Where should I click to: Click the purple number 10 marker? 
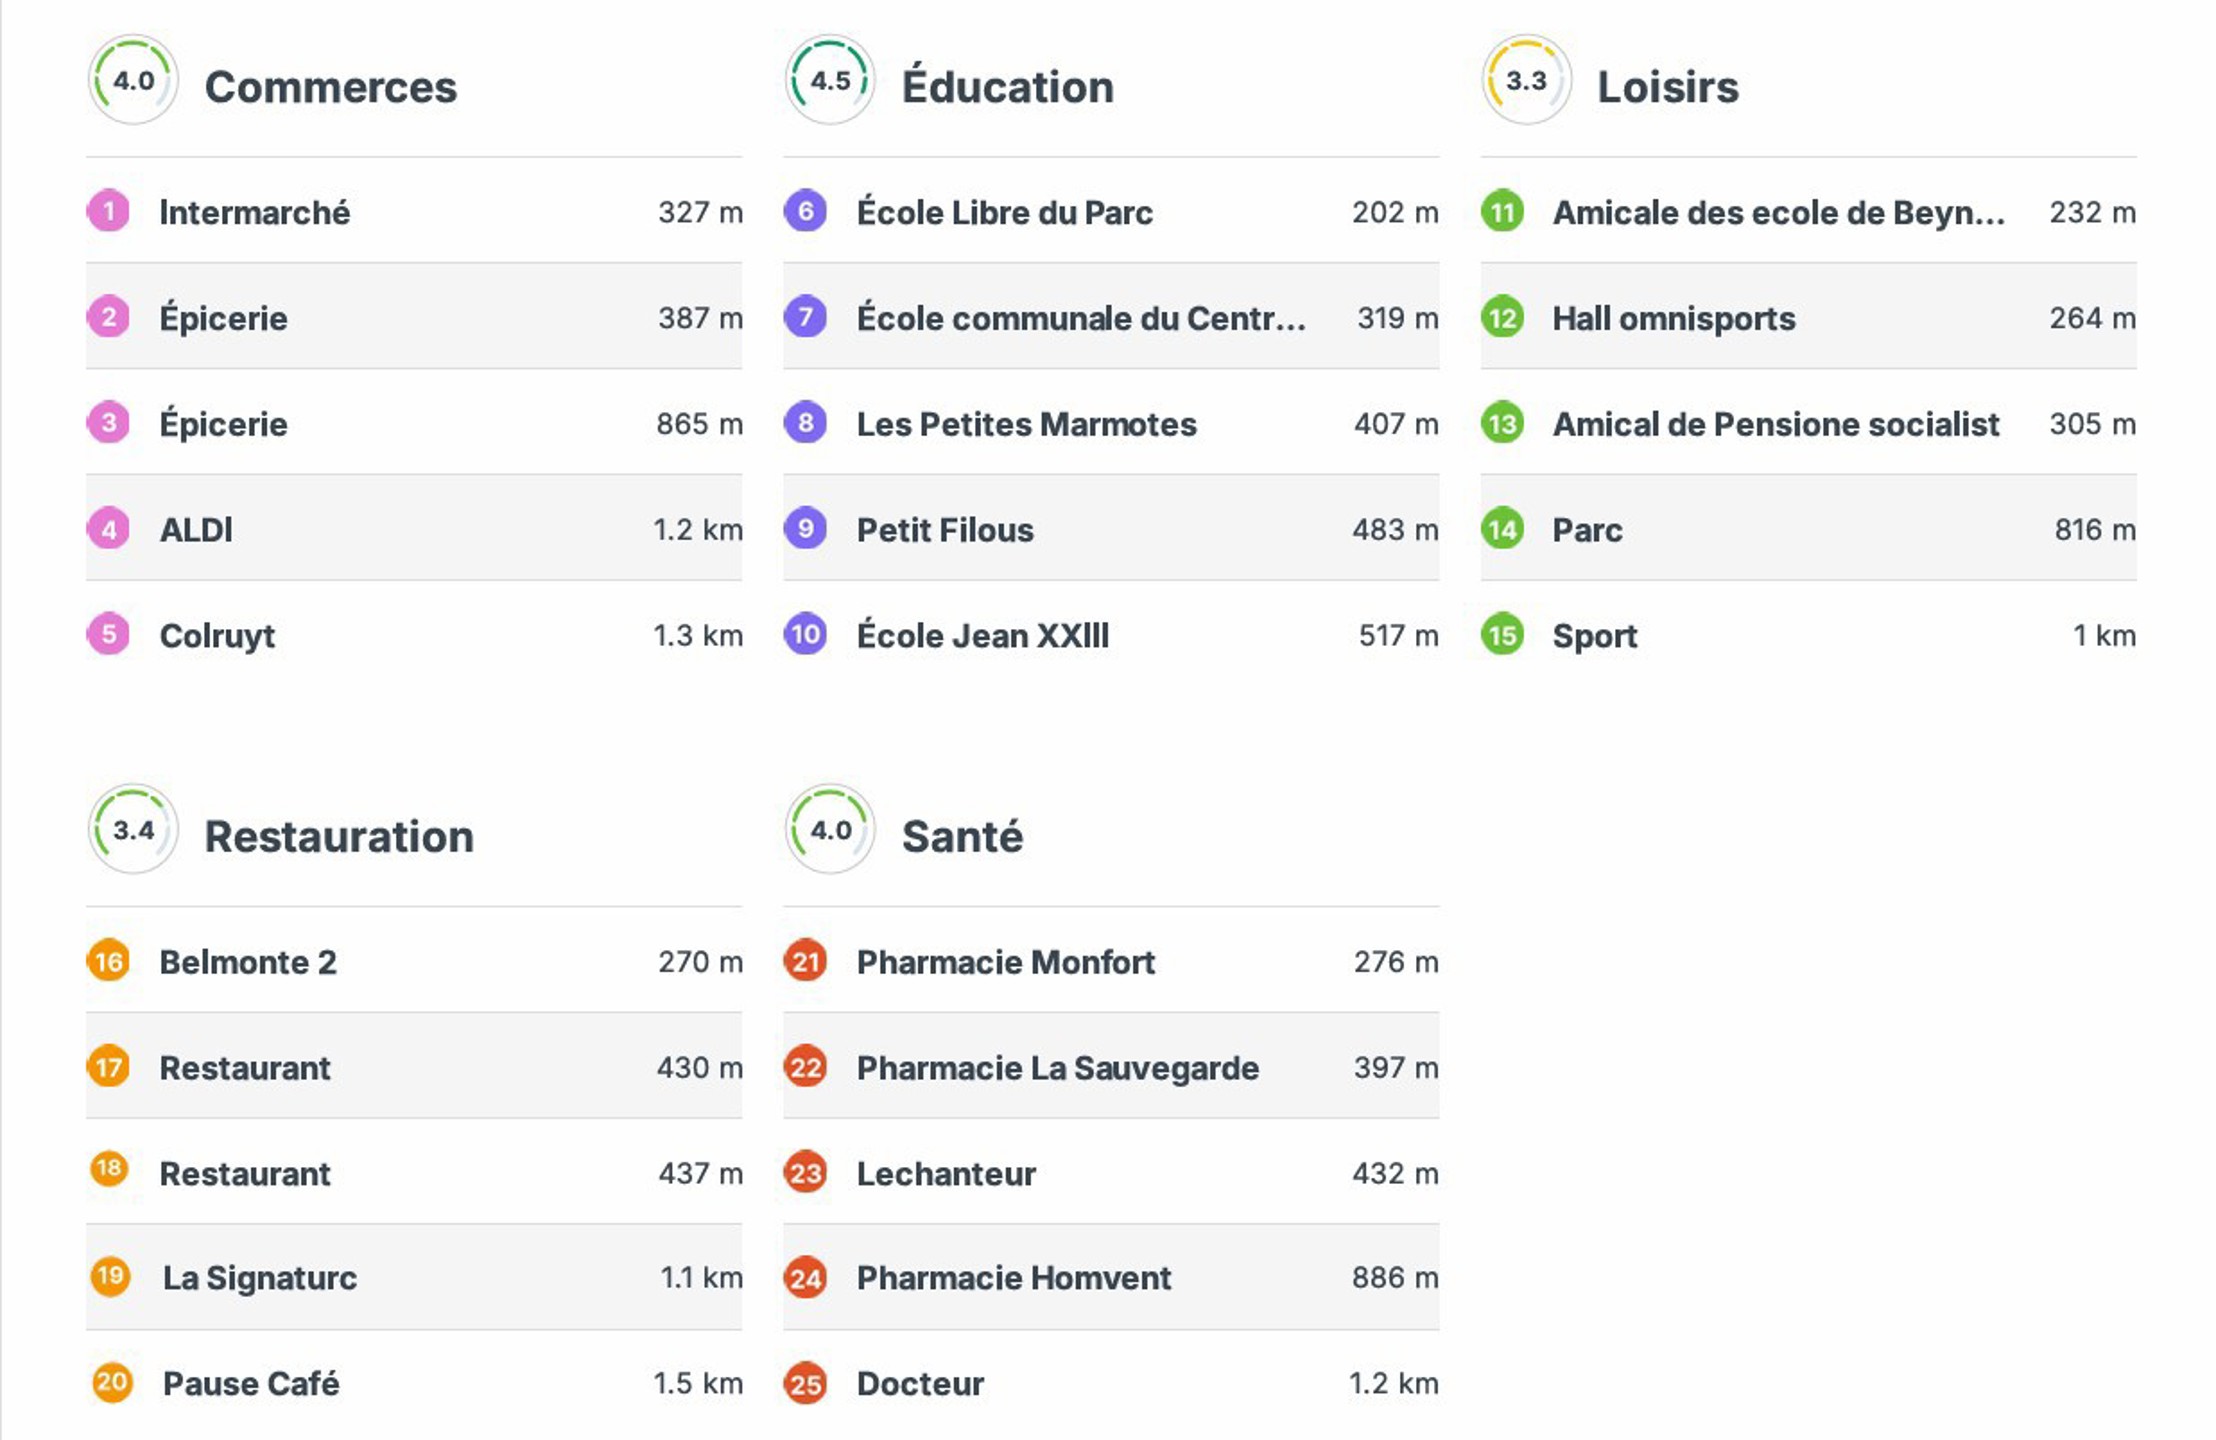[805, 635]
